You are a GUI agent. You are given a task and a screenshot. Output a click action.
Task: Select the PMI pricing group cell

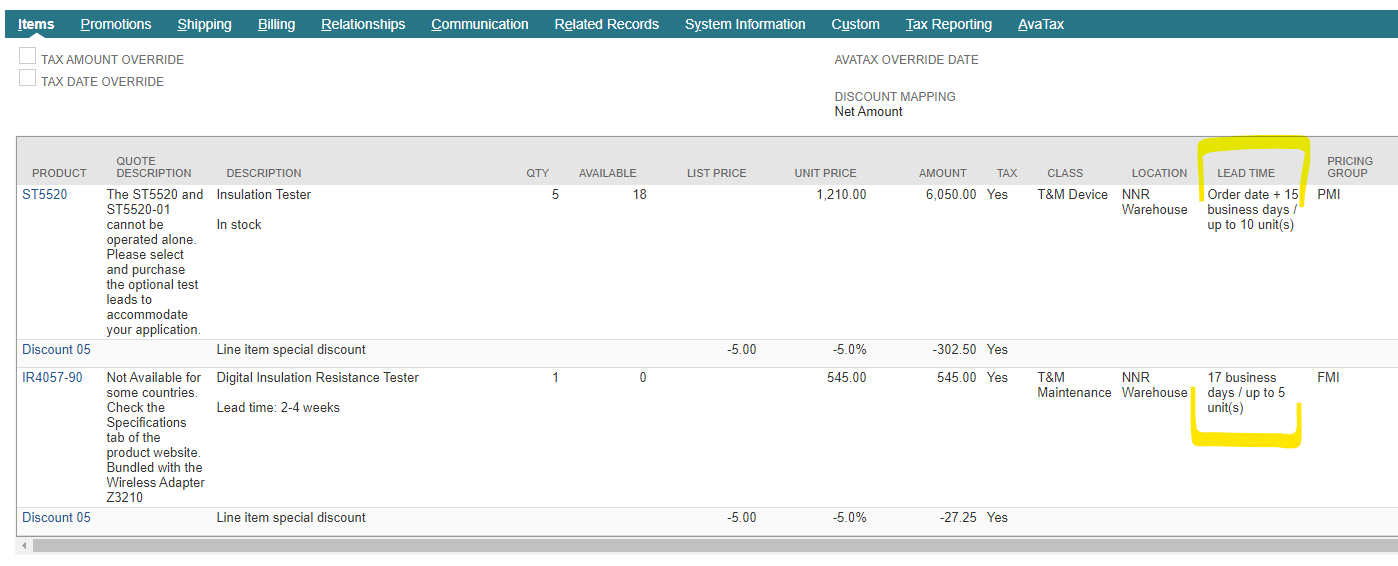[x=1329, y=195]
